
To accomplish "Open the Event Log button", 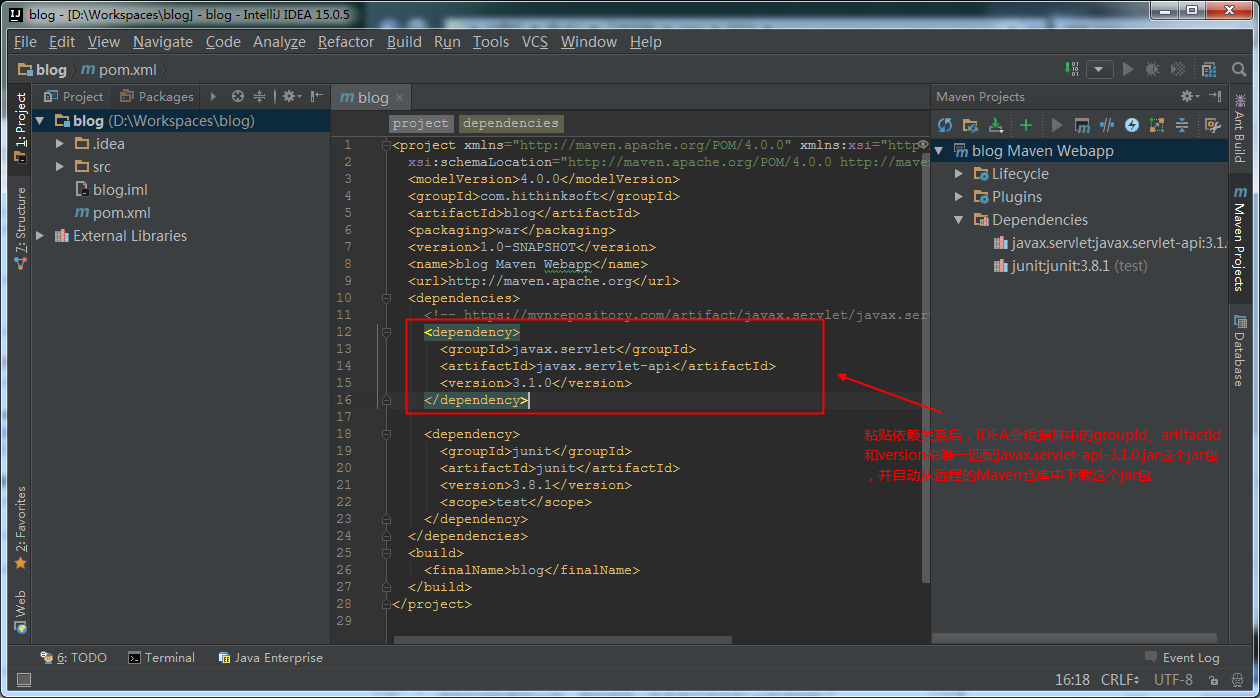I will coord(1182,658).
